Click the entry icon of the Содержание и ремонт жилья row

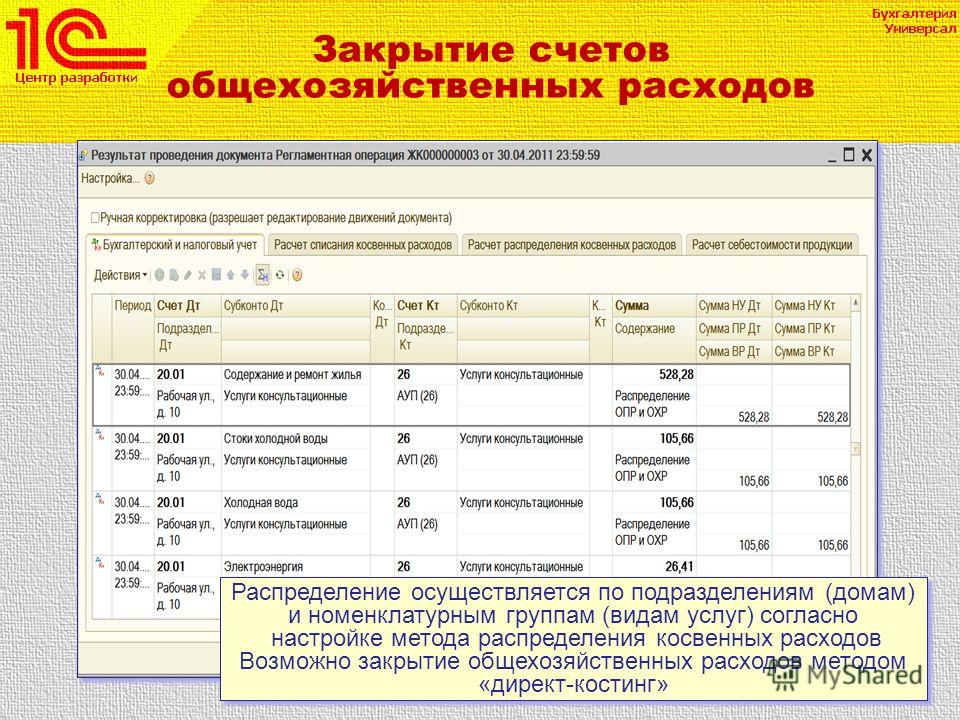pos(100,371)
